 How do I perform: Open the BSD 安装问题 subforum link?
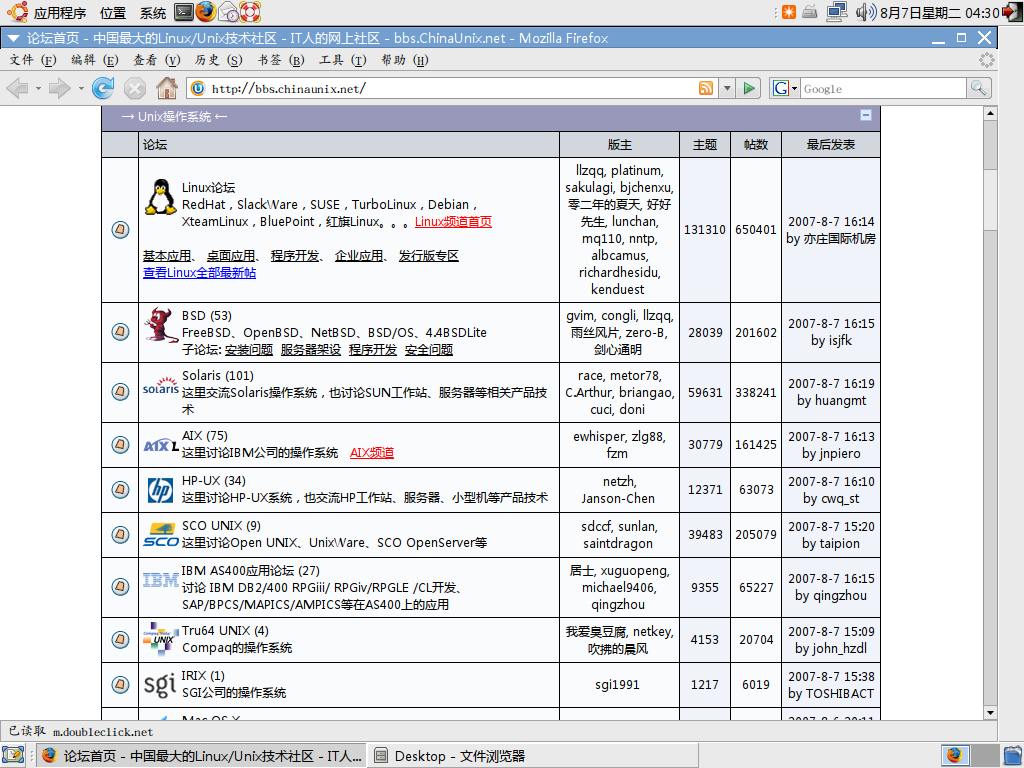[x=249, y=349]
